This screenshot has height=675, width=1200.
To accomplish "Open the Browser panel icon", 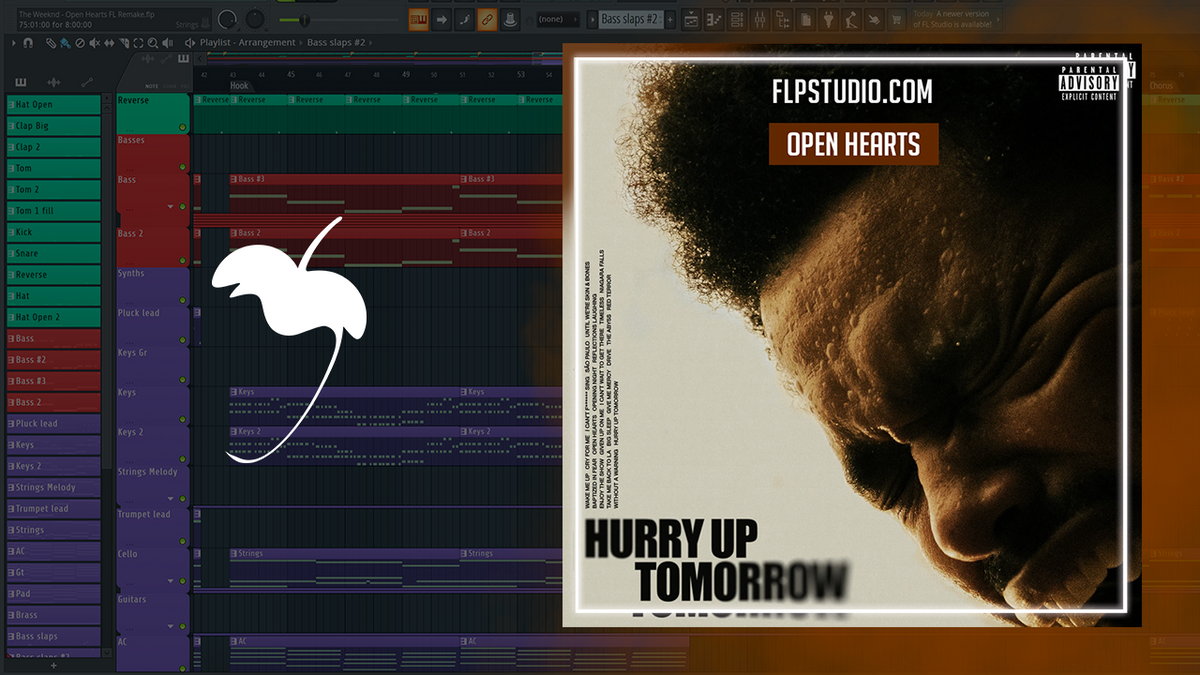I will click(784, 18).
